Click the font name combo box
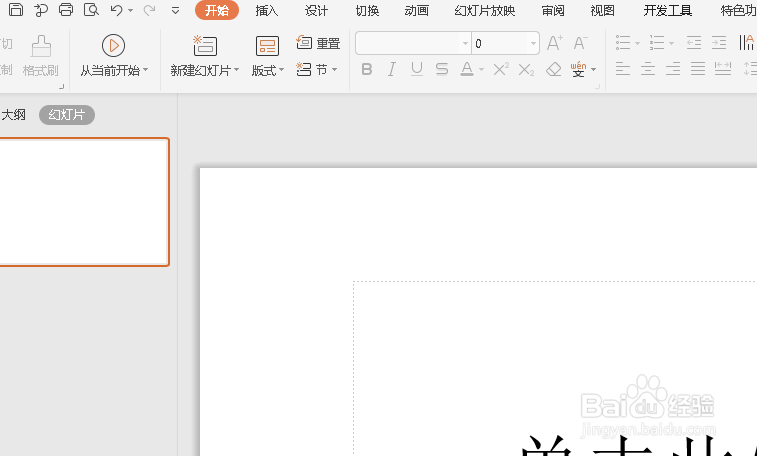Viewport: 757px width, 456px height. click(413, 43)
